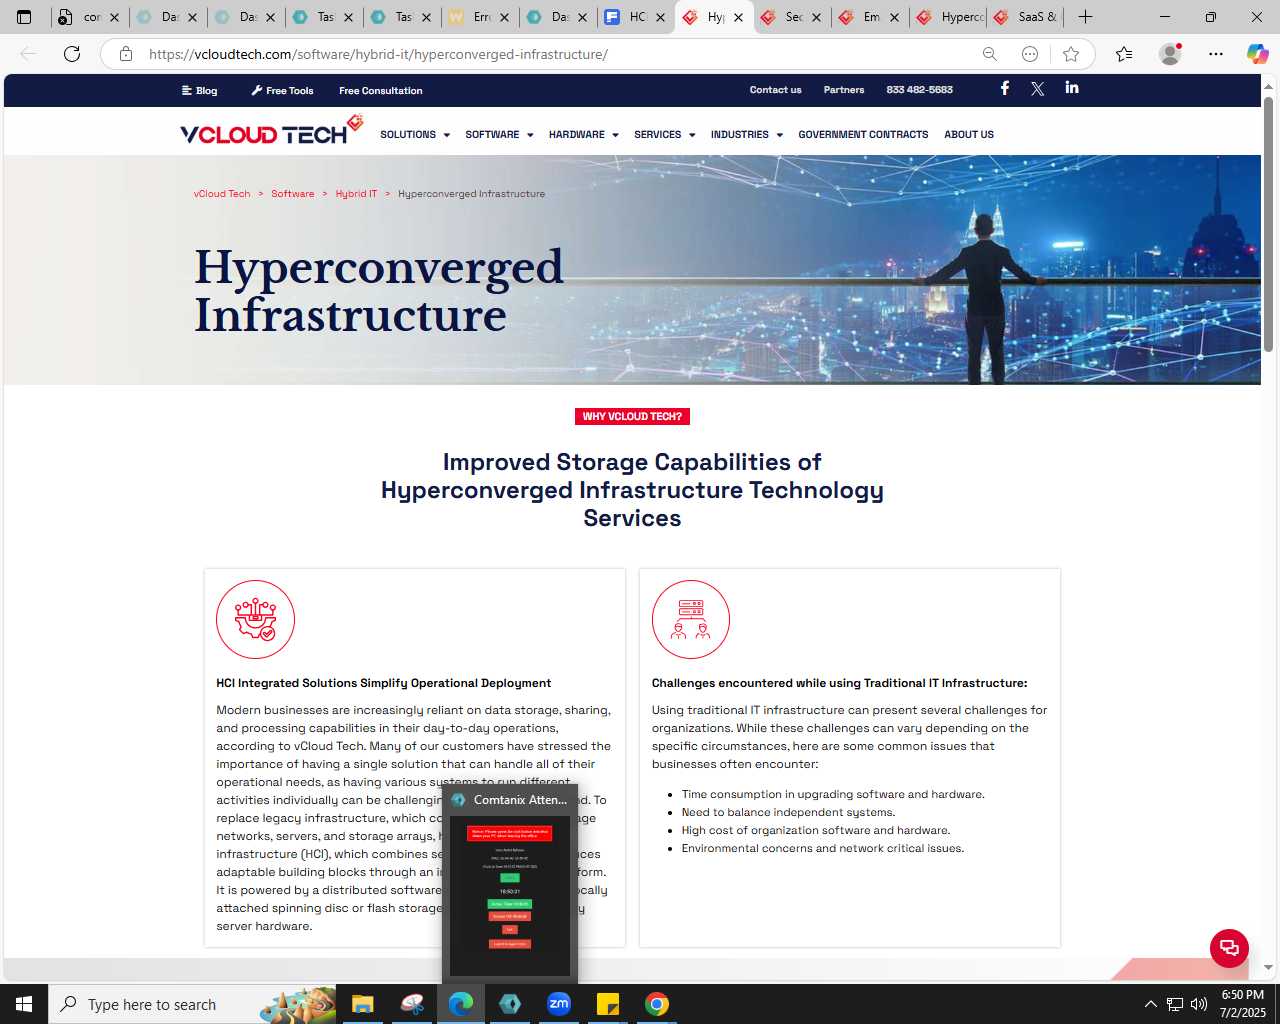Open the Favorites list icon
Screen dimensions: 1280x1024
coord(1124,54)
